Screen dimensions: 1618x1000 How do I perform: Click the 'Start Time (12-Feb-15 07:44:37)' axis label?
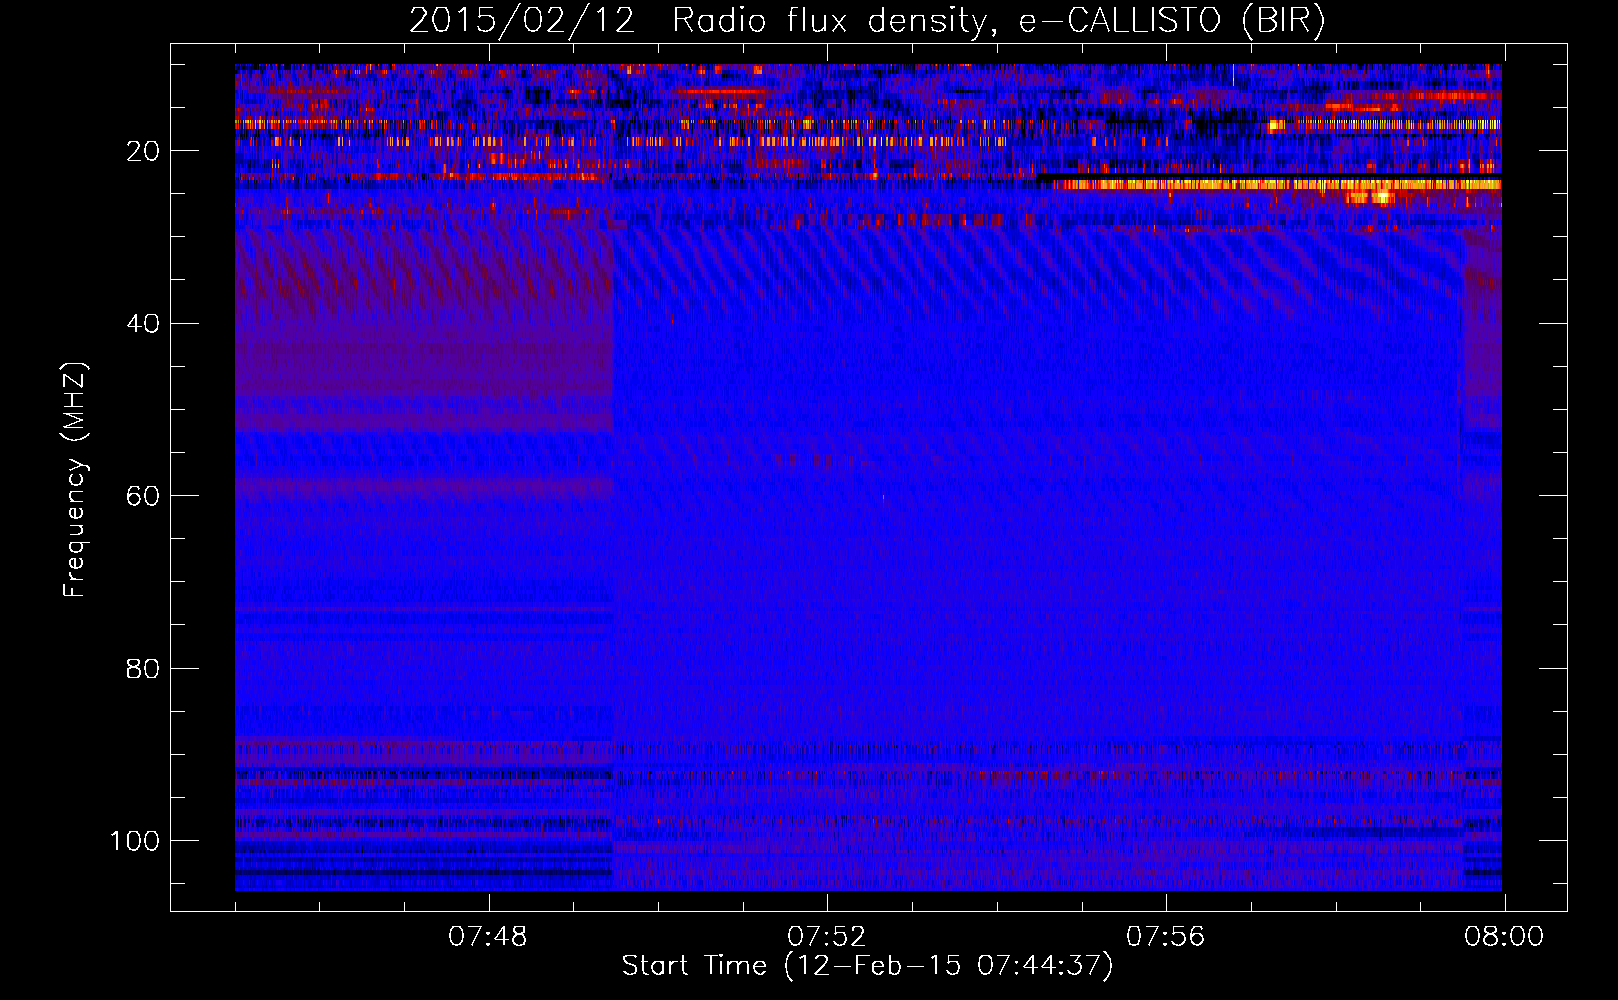(867, 966)
